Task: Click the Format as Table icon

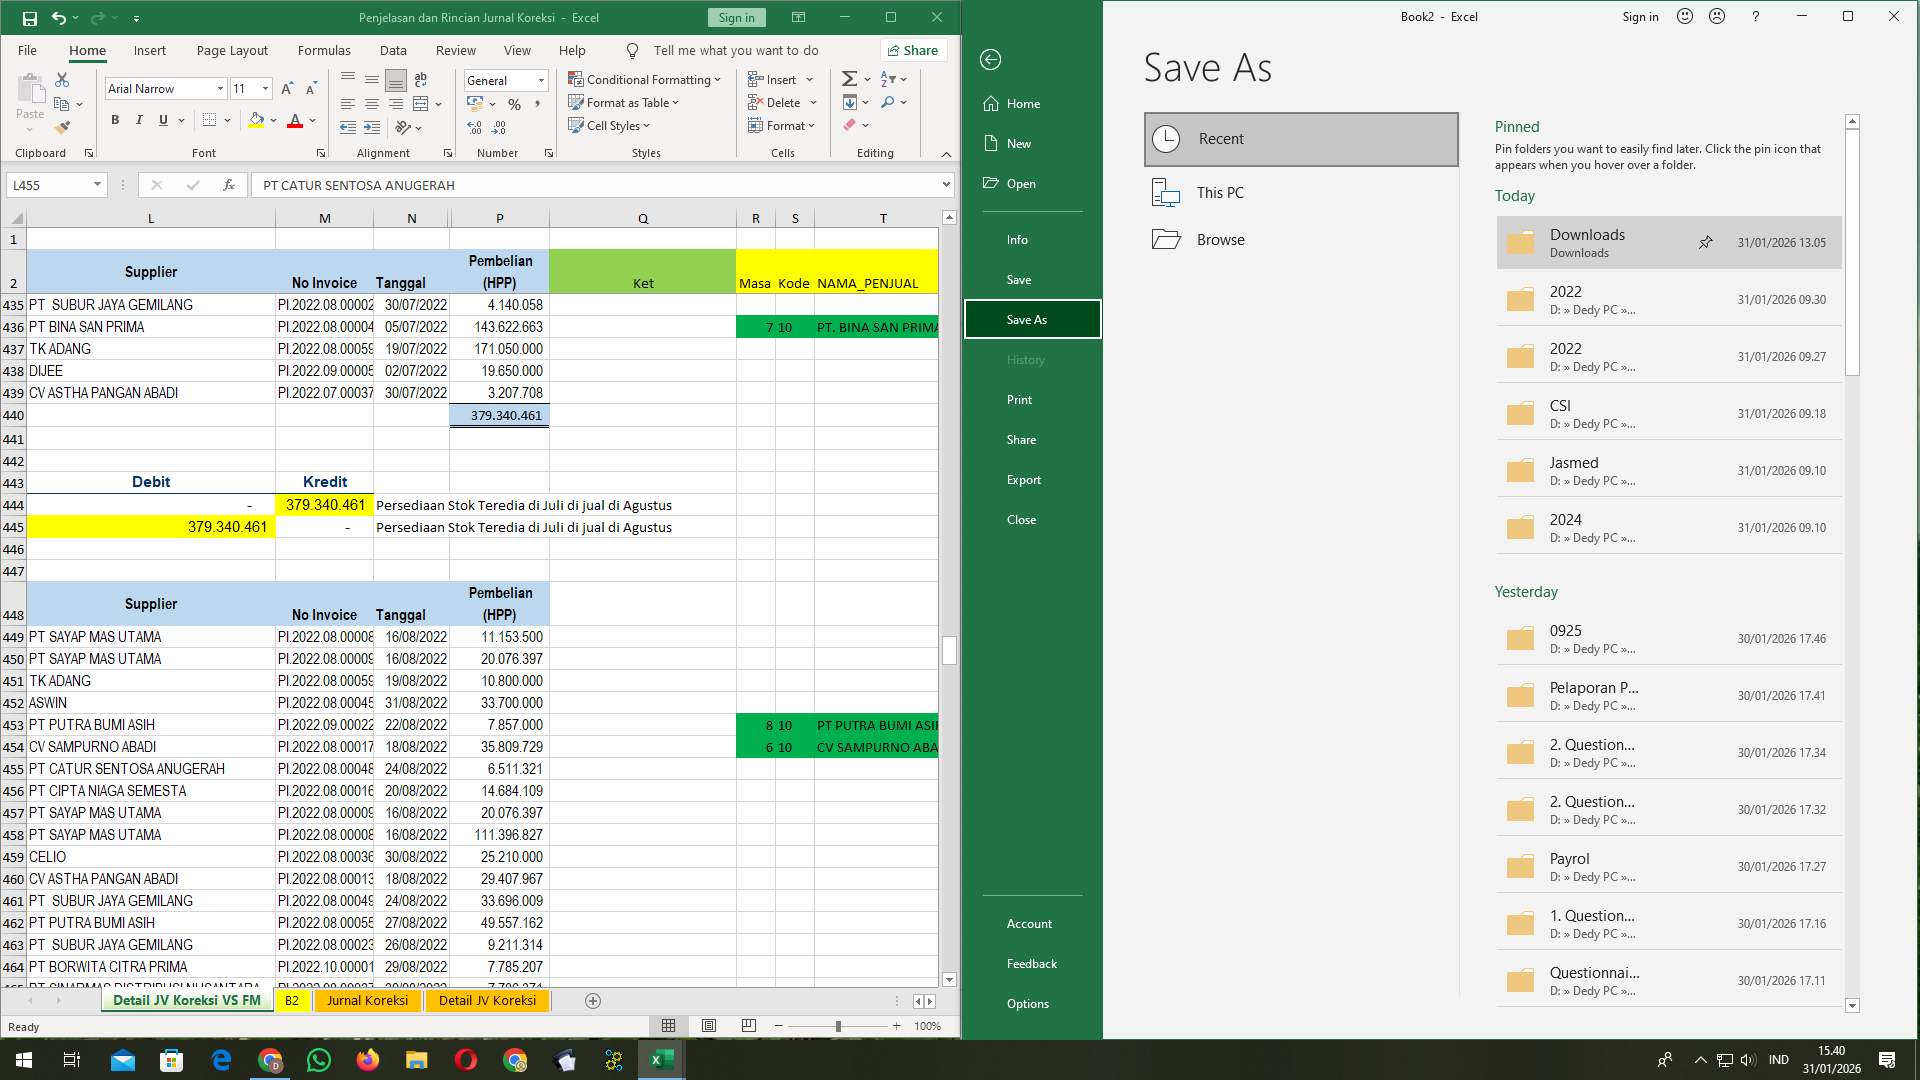Action: 577,102
